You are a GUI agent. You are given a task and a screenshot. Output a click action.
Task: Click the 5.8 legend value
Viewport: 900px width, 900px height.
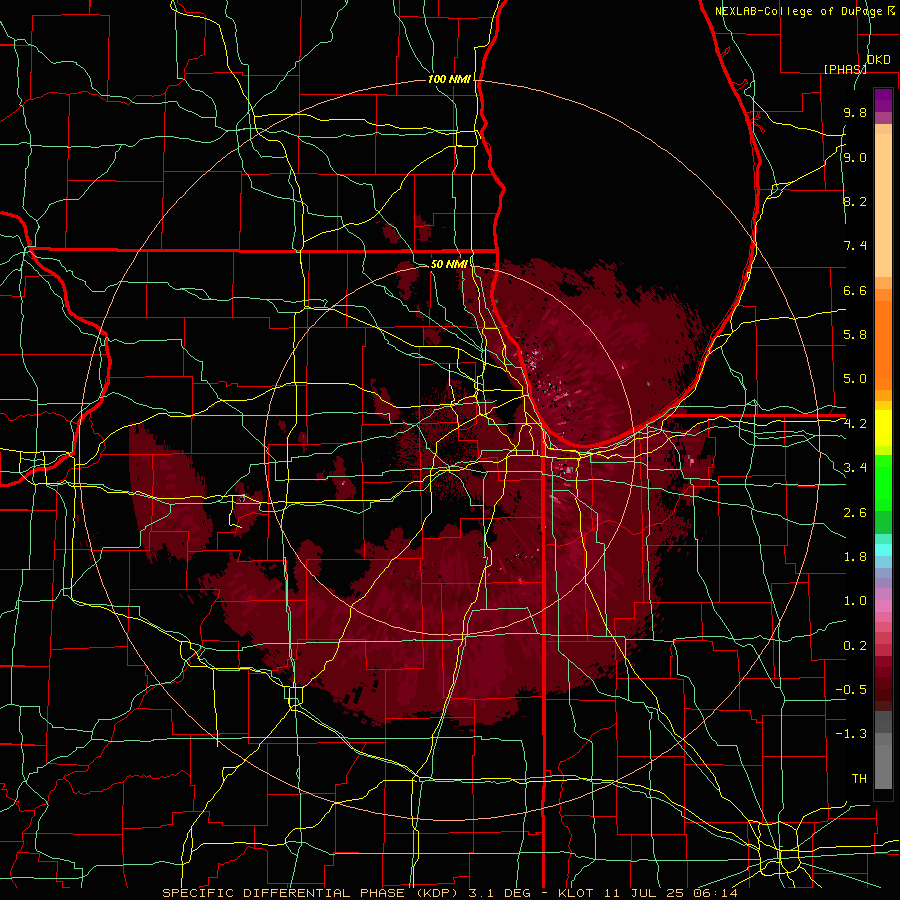pyautogui.click(x=855, y=334)
